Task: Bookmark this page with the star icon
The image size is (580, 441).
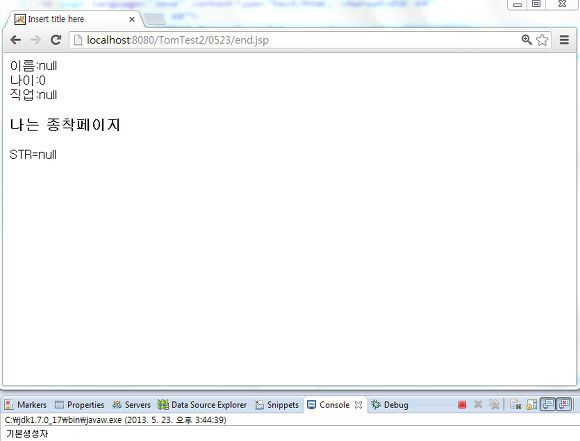Action: point(542,40)
